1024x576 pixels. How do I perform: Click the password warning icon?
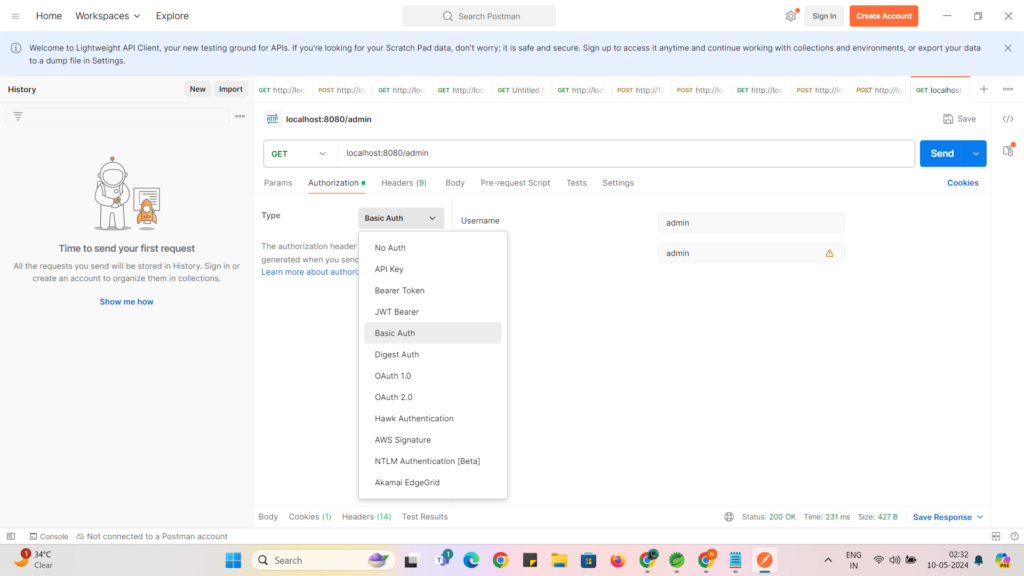click(829, 253)
